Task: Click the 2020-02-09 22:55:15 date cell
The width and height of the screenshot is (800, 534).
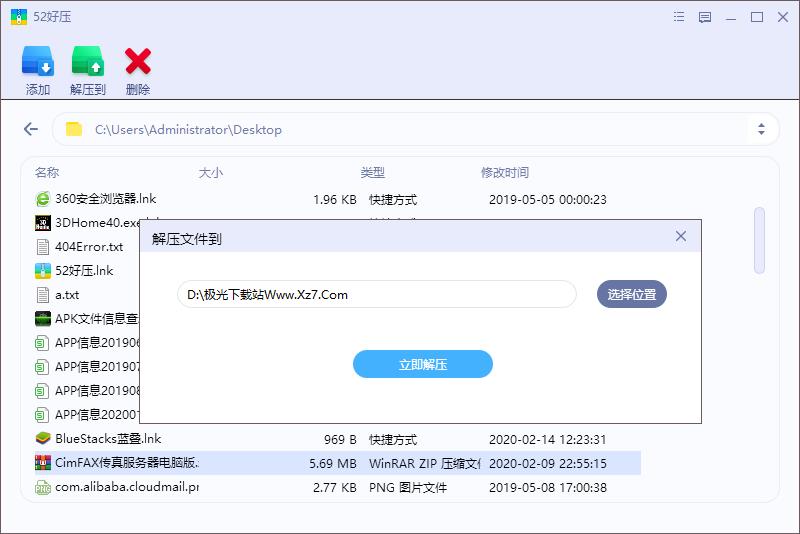Action: tap(548, 463)
